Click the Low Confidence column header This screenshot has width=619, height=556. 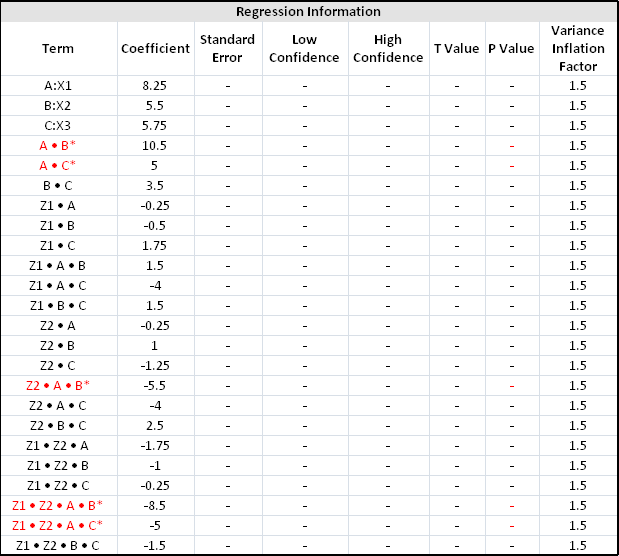(305, 48)
